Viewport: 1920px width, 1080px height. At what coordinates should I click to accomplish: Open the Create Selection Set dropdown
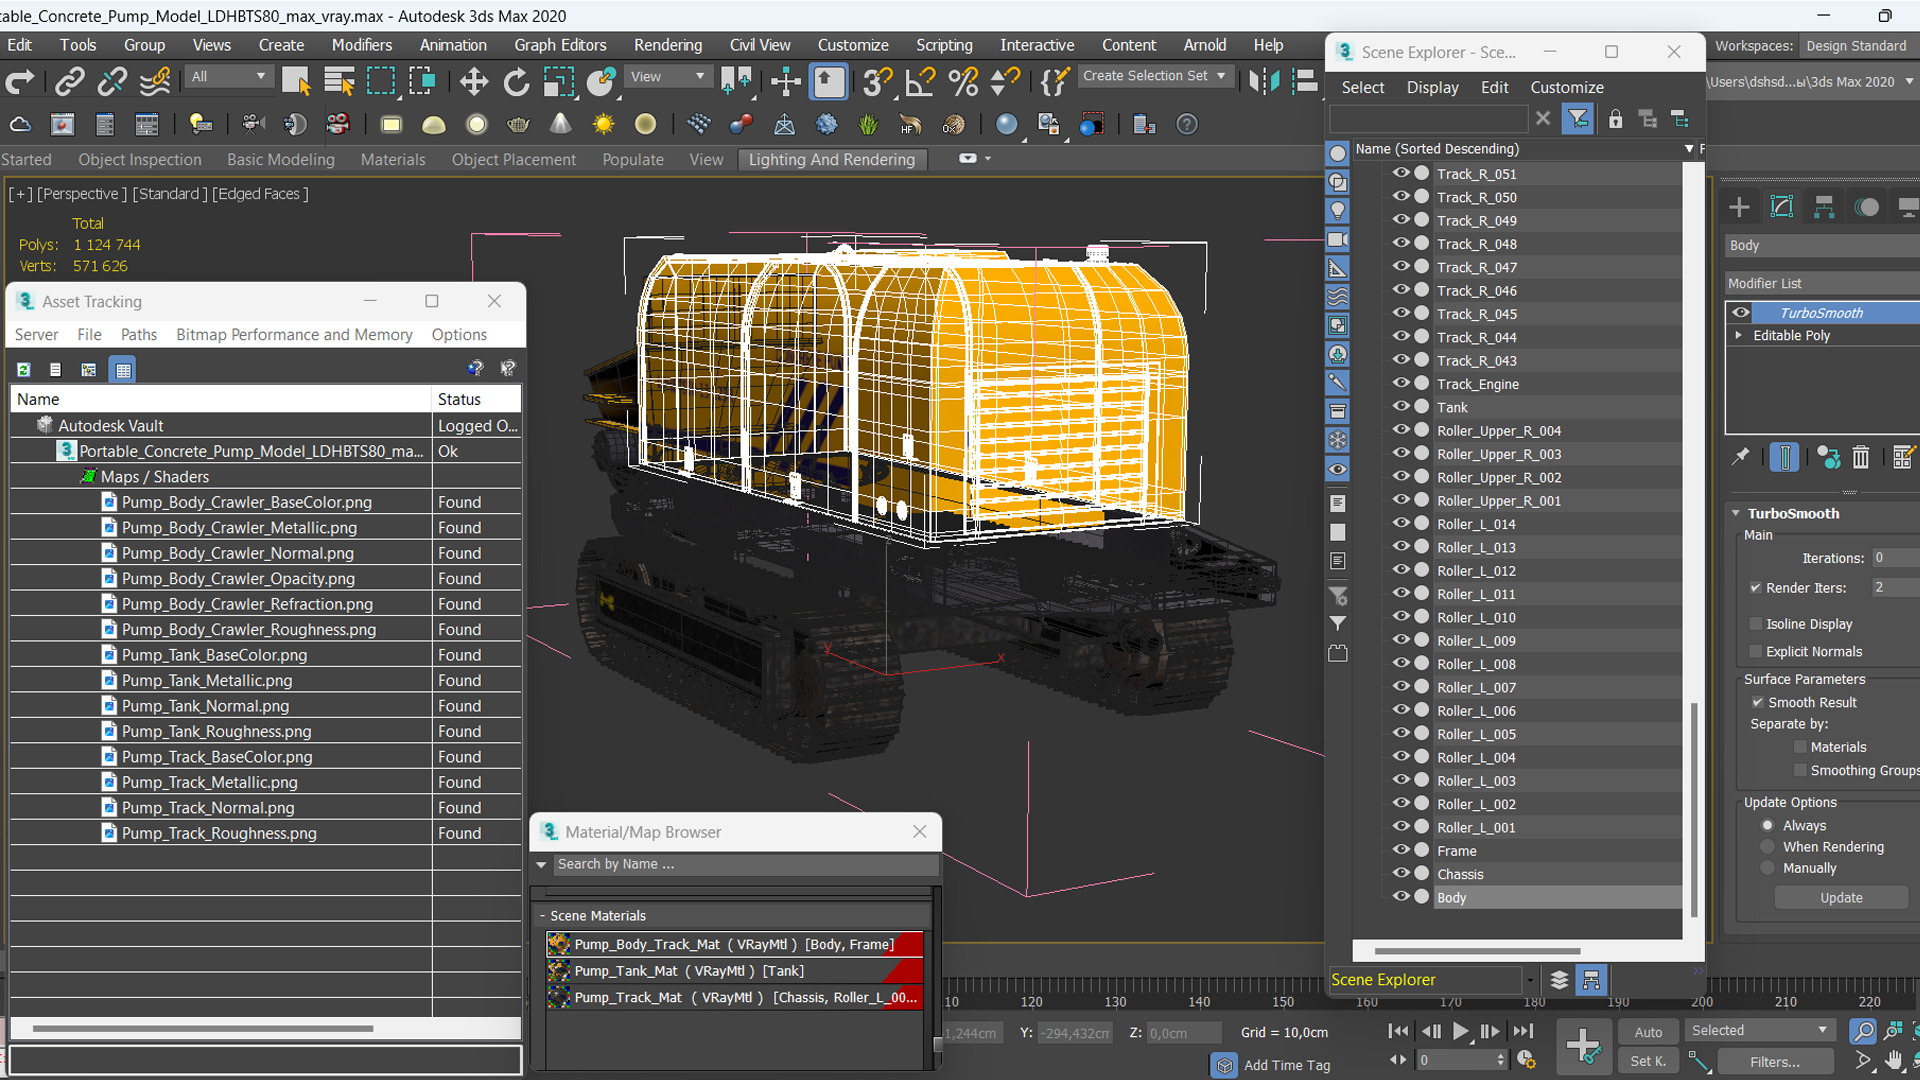click(x=1154, y=76)
